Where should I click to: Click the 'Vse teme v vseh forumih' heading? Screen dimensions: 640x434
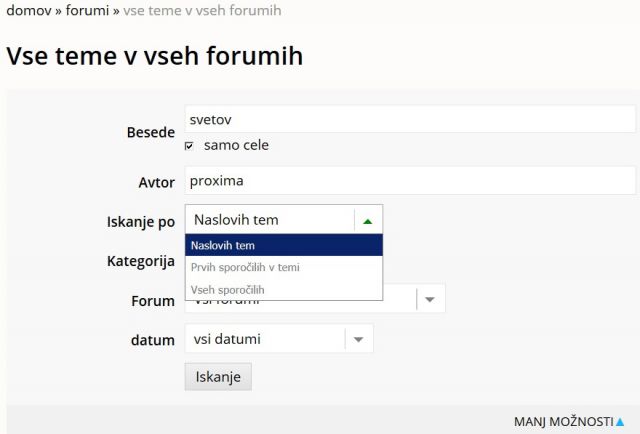click(155, 56)
